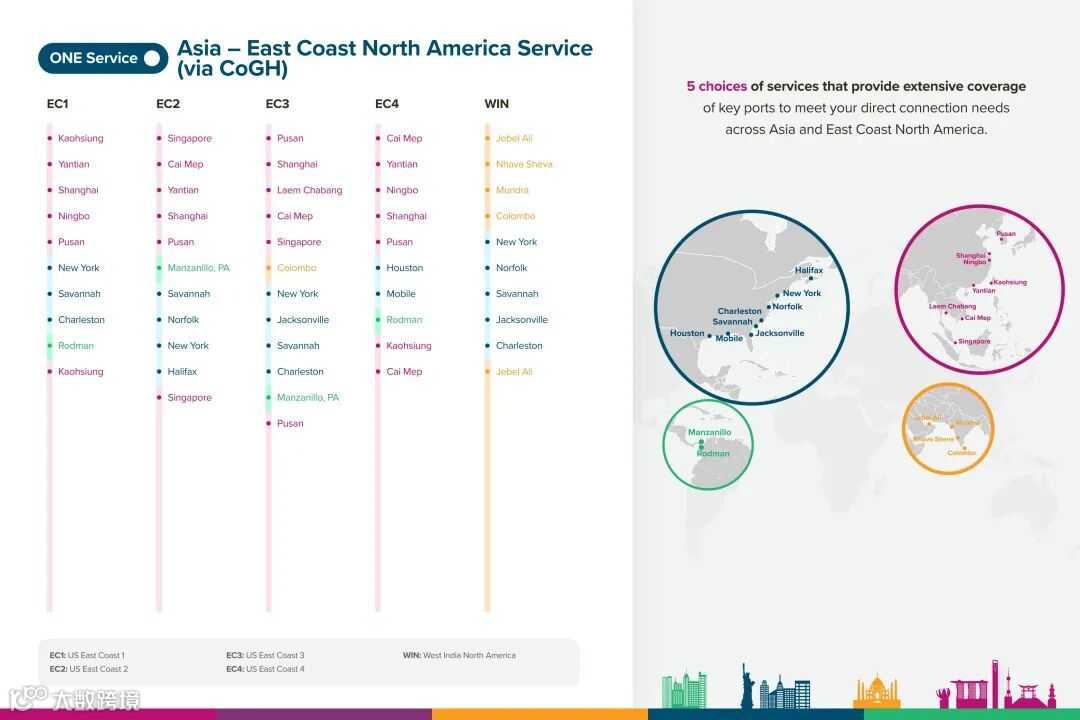Select the Asia – East Coast North America Service title
The height and width of the screenshot is (720, 1080).
tap(384, 58)
